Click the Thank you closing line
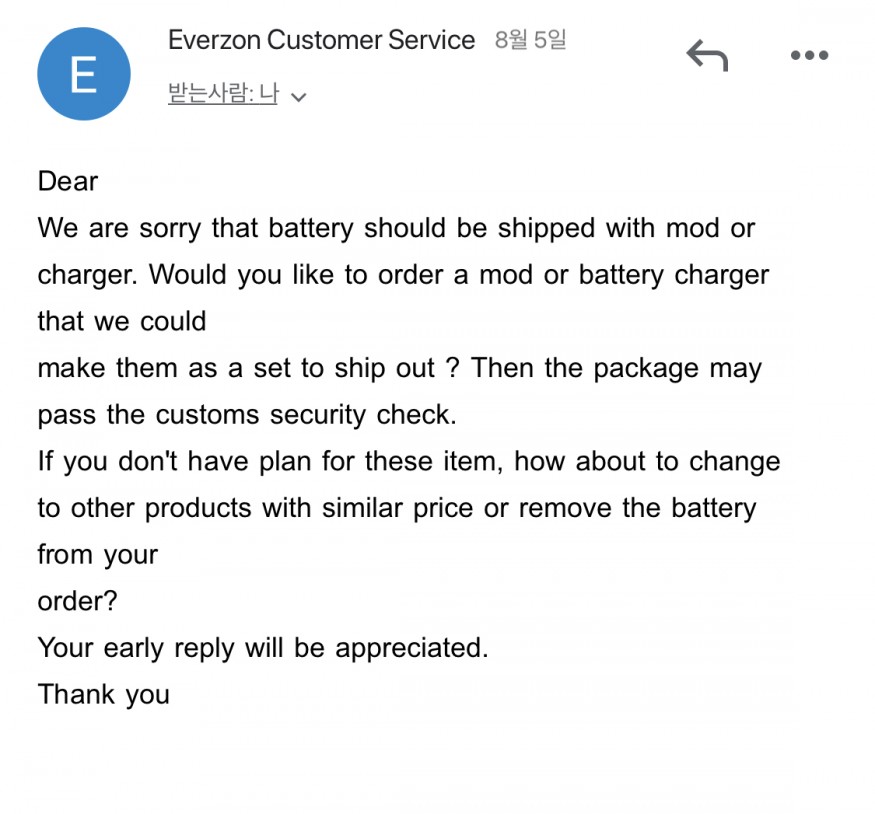Image resolution: width=875 pixels, height=814 pixels. pos(103,694)
